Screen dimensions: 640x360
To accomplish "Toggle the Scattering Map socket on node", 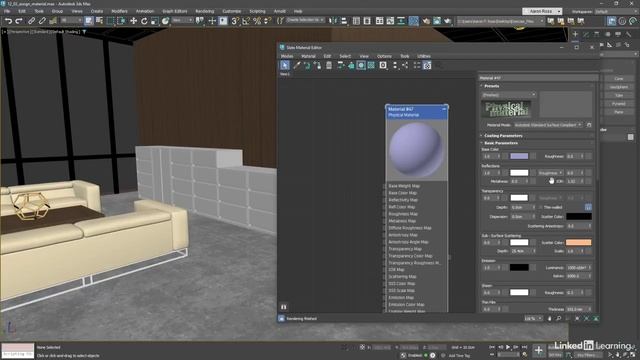I will coord(384,277).
